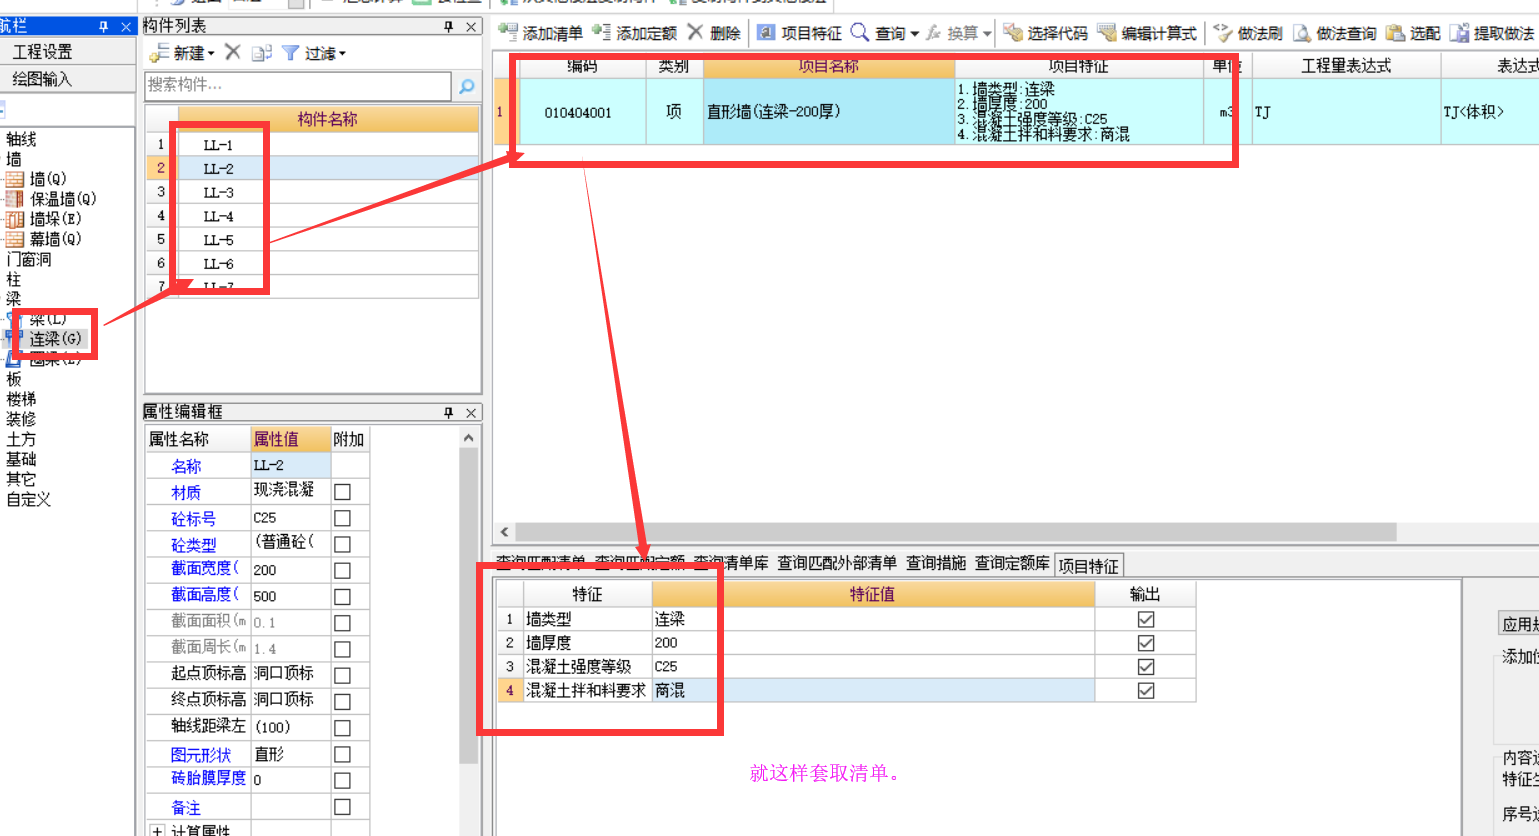Pin the 构件列表 panel
This screenshot has width=1539, height=836.
click(x=449, y=26)
